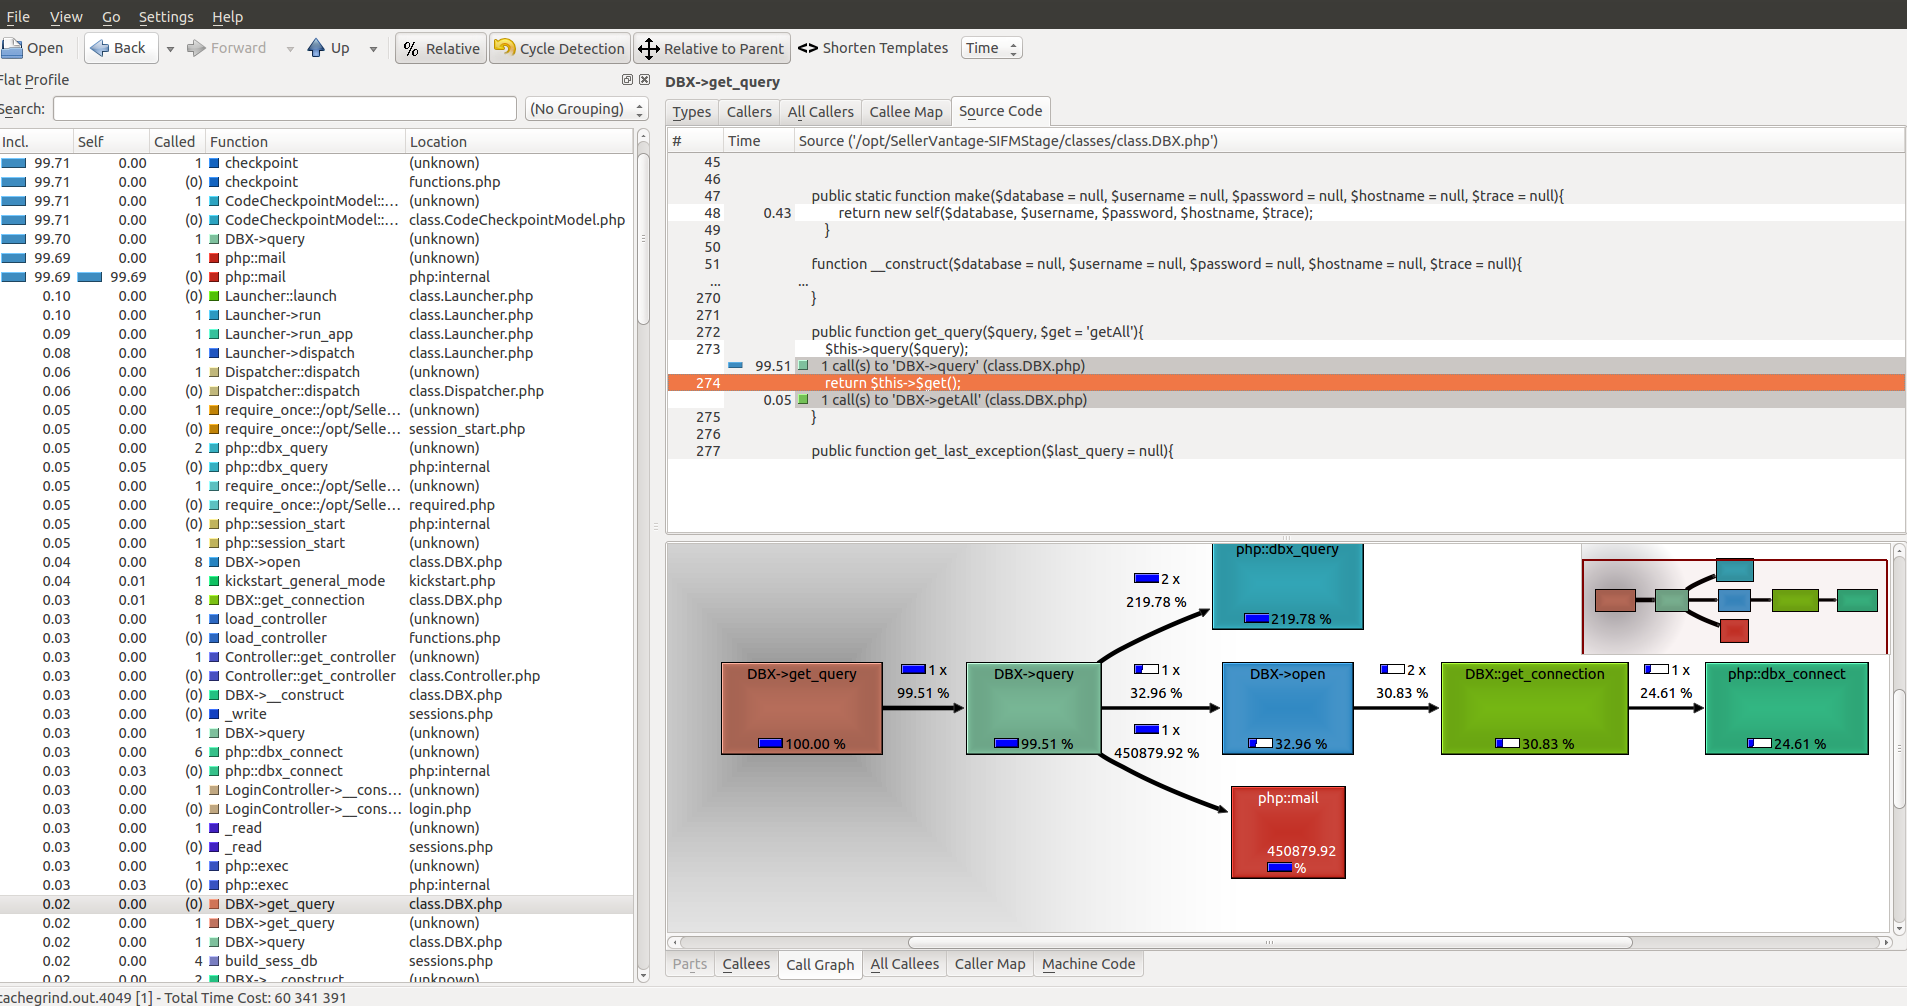Open the No Grouping combo box
Screen dimensions: 1907x1006
tap(587, 109)
